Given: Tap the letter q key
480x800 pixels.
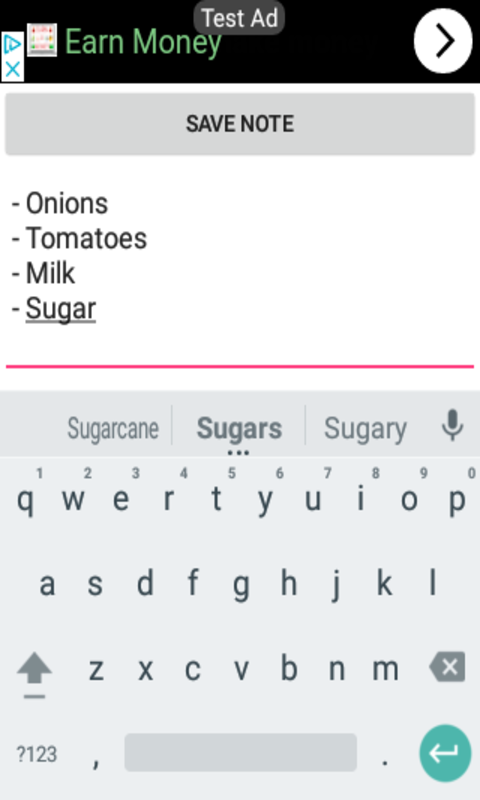Looking at the screenshot, I should [x=26, y=500].
